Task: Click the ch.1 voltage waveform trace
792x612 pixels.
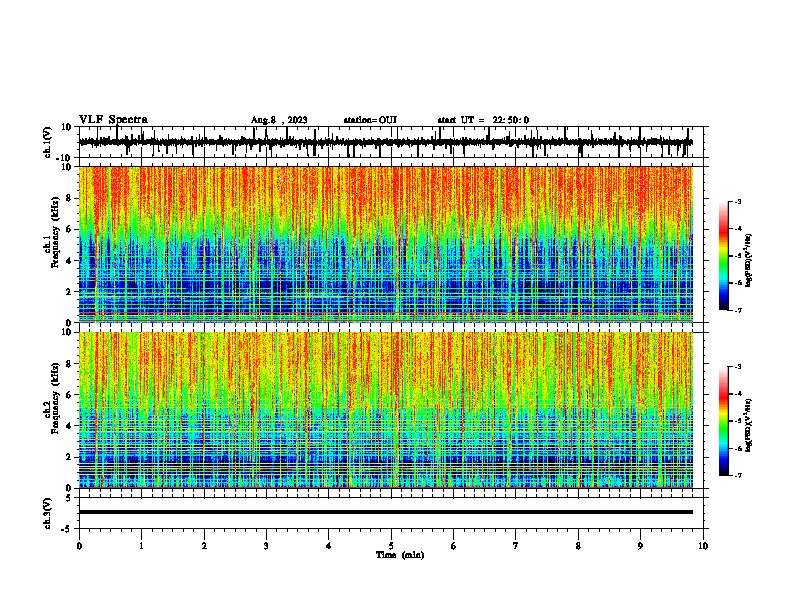Action: [385, 142]
